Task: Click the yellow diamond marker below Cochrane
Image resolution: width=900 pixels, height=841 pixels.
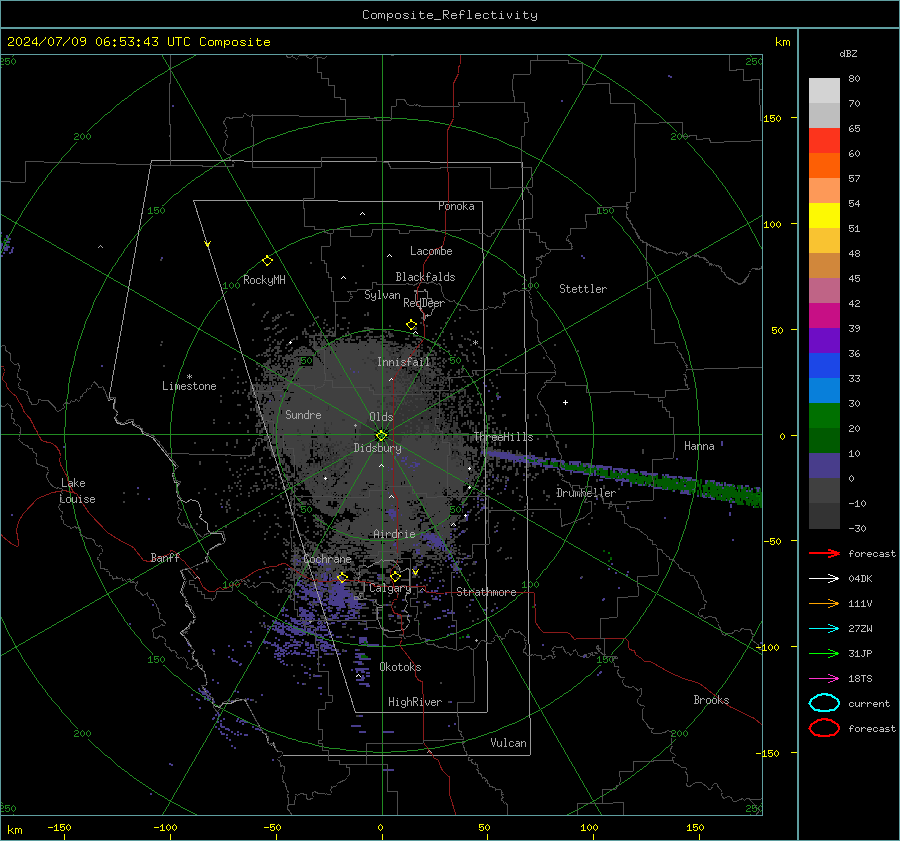Action: [x=343, y=577]
